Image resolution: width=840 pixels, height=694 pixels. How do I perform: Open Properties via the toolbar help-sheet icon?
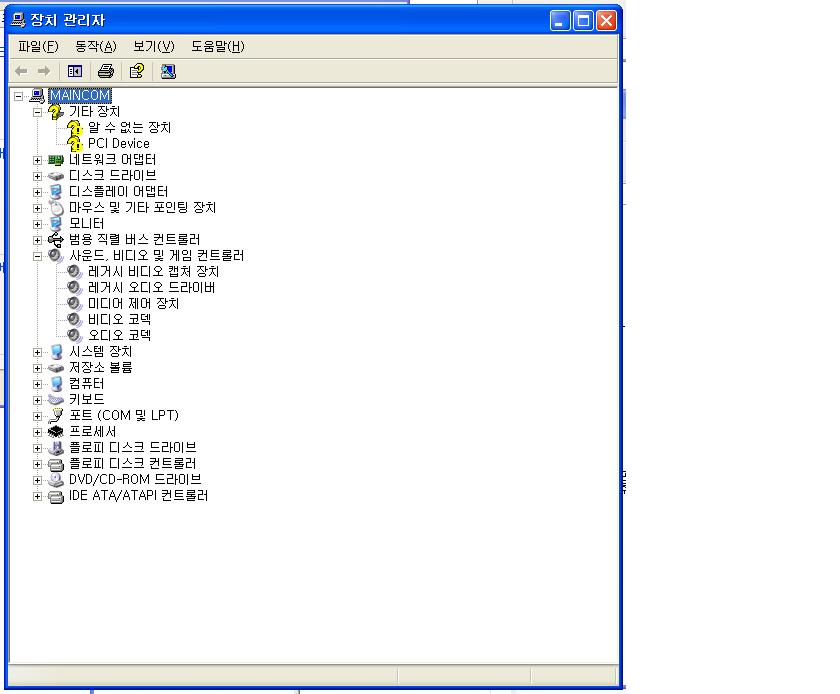click(137, 71)
